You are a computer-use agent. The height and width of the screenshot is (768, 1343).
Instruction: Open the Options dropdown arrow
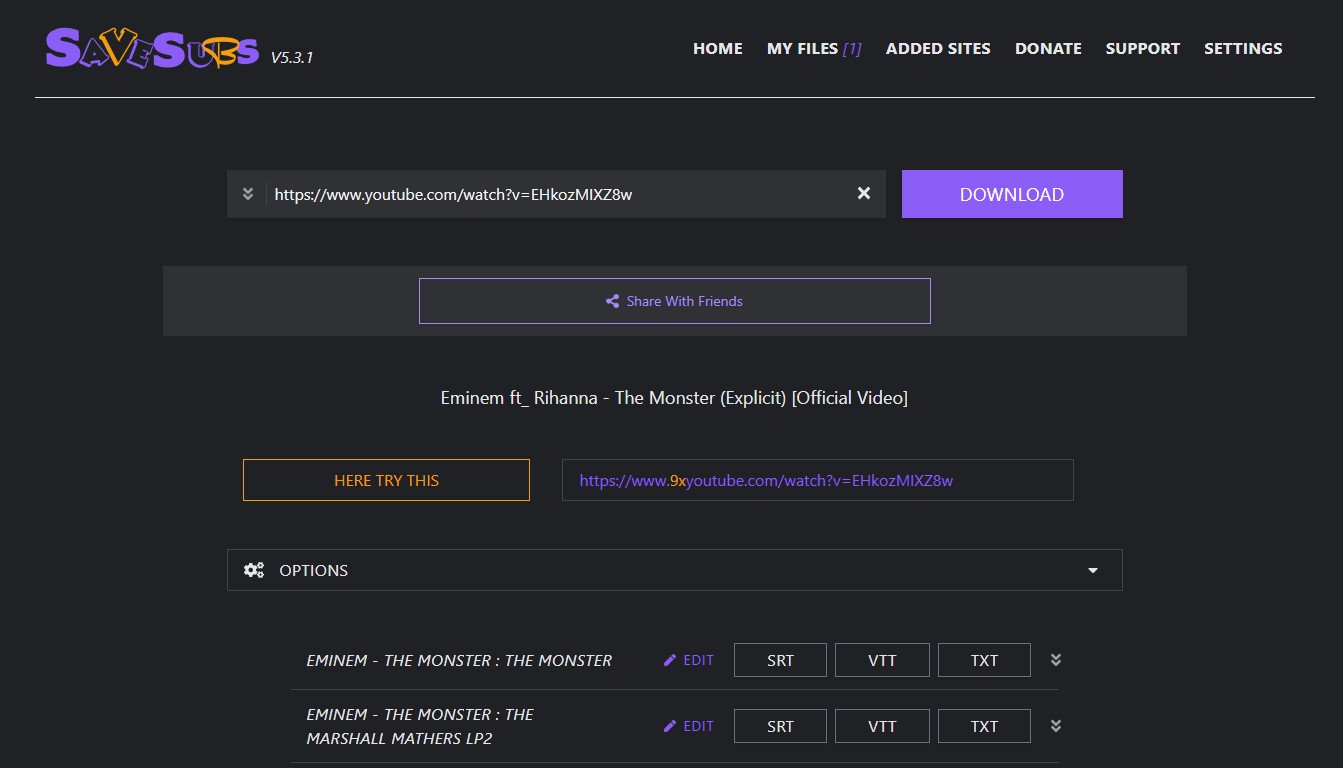1093,571
